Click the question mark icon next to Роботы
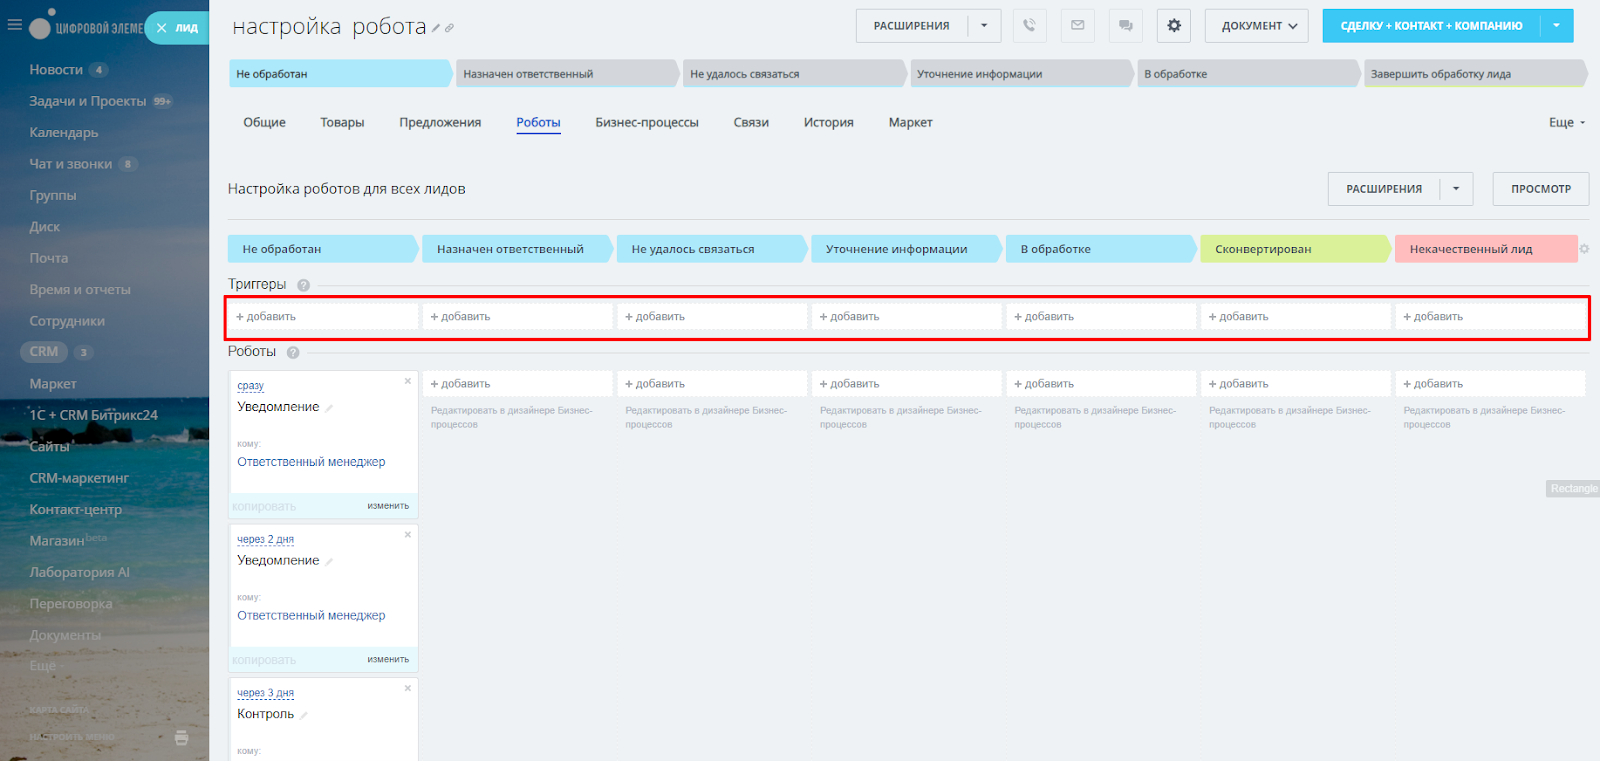1600x761 pixels. click(293, 352)
